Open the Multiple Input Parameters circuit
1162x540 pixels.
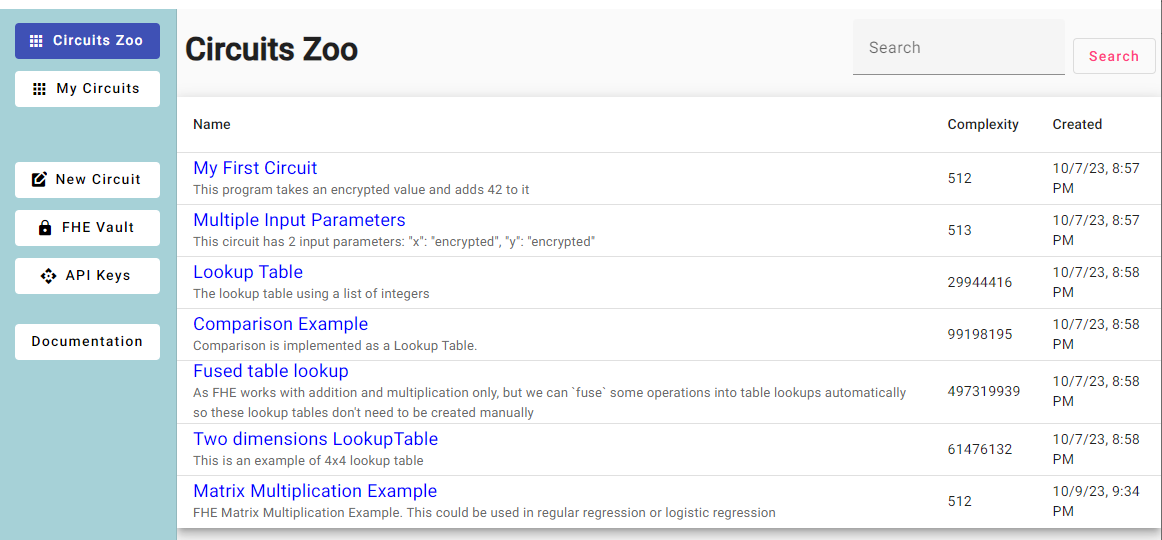pyautogui.click(x=299, y=220)
